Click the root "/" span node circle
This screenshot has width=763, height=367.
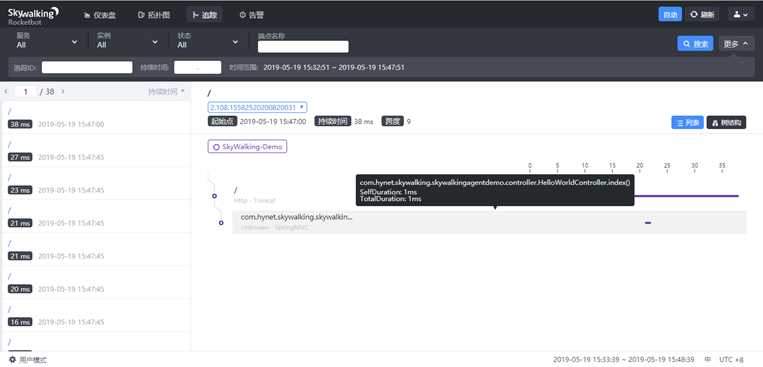pyautogui.click(x=214, y=196)
